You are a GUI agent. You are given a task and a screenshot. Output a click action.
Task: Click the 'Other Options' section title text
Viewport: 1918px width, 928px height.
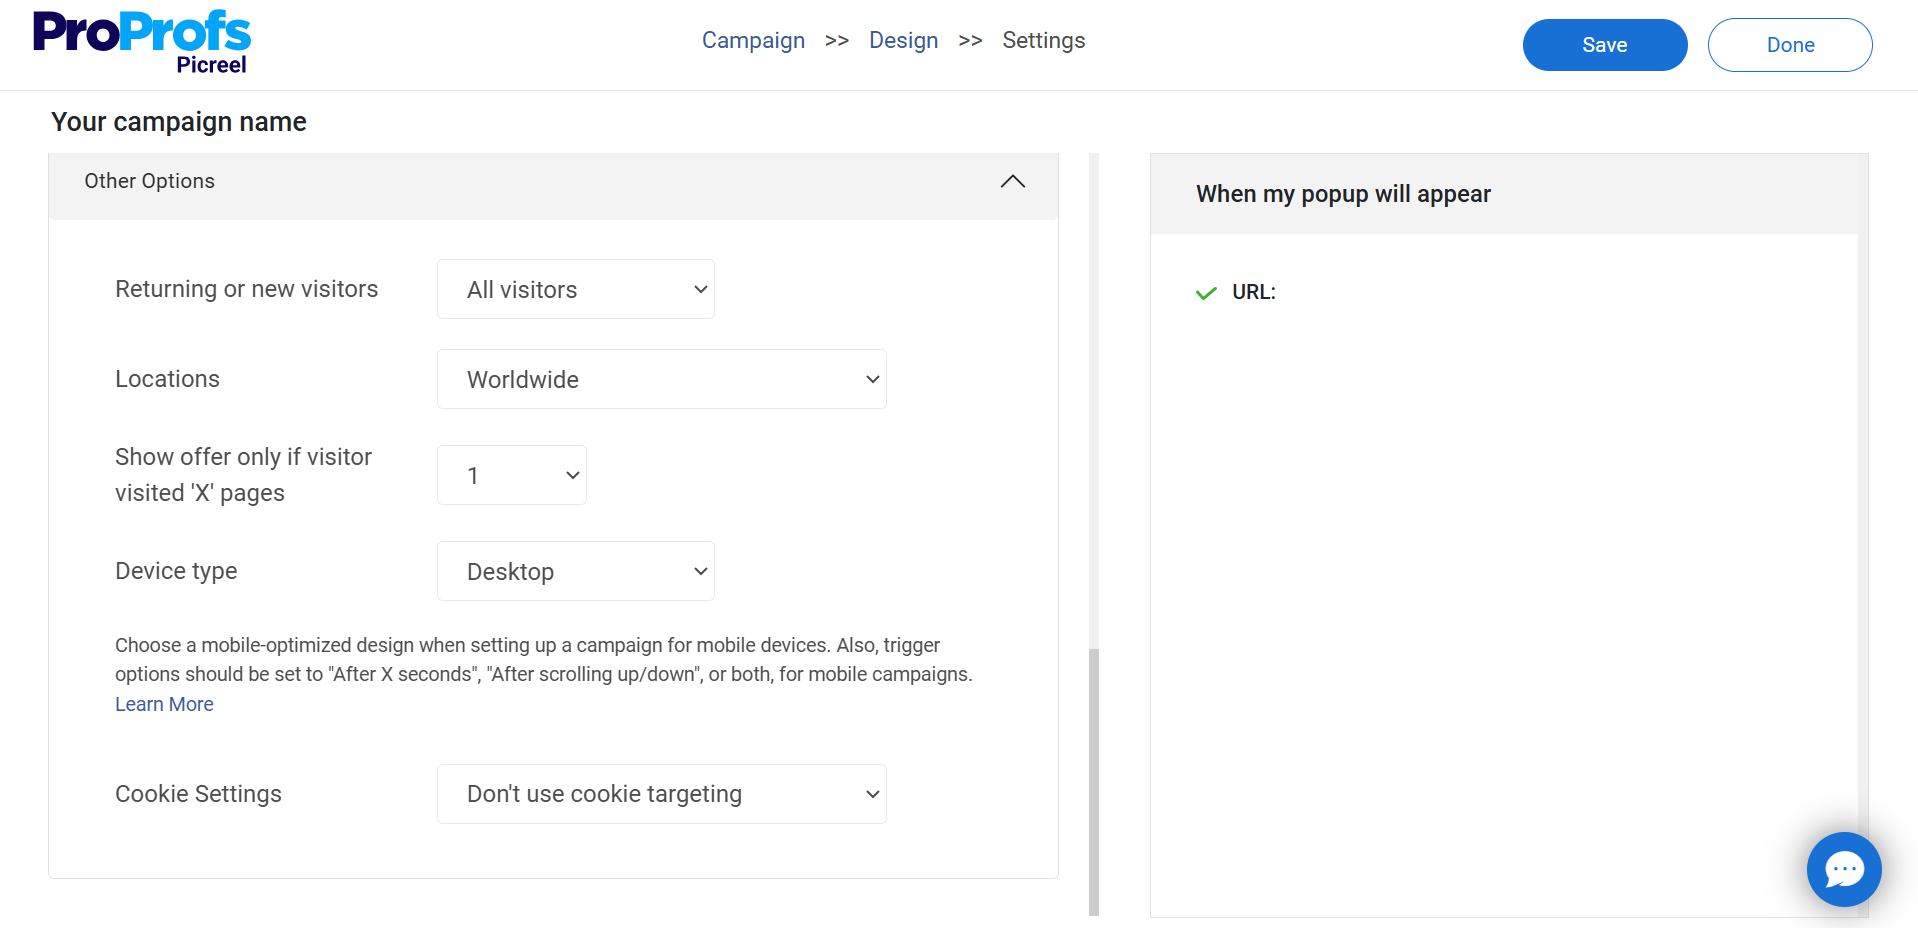point(149,181)
